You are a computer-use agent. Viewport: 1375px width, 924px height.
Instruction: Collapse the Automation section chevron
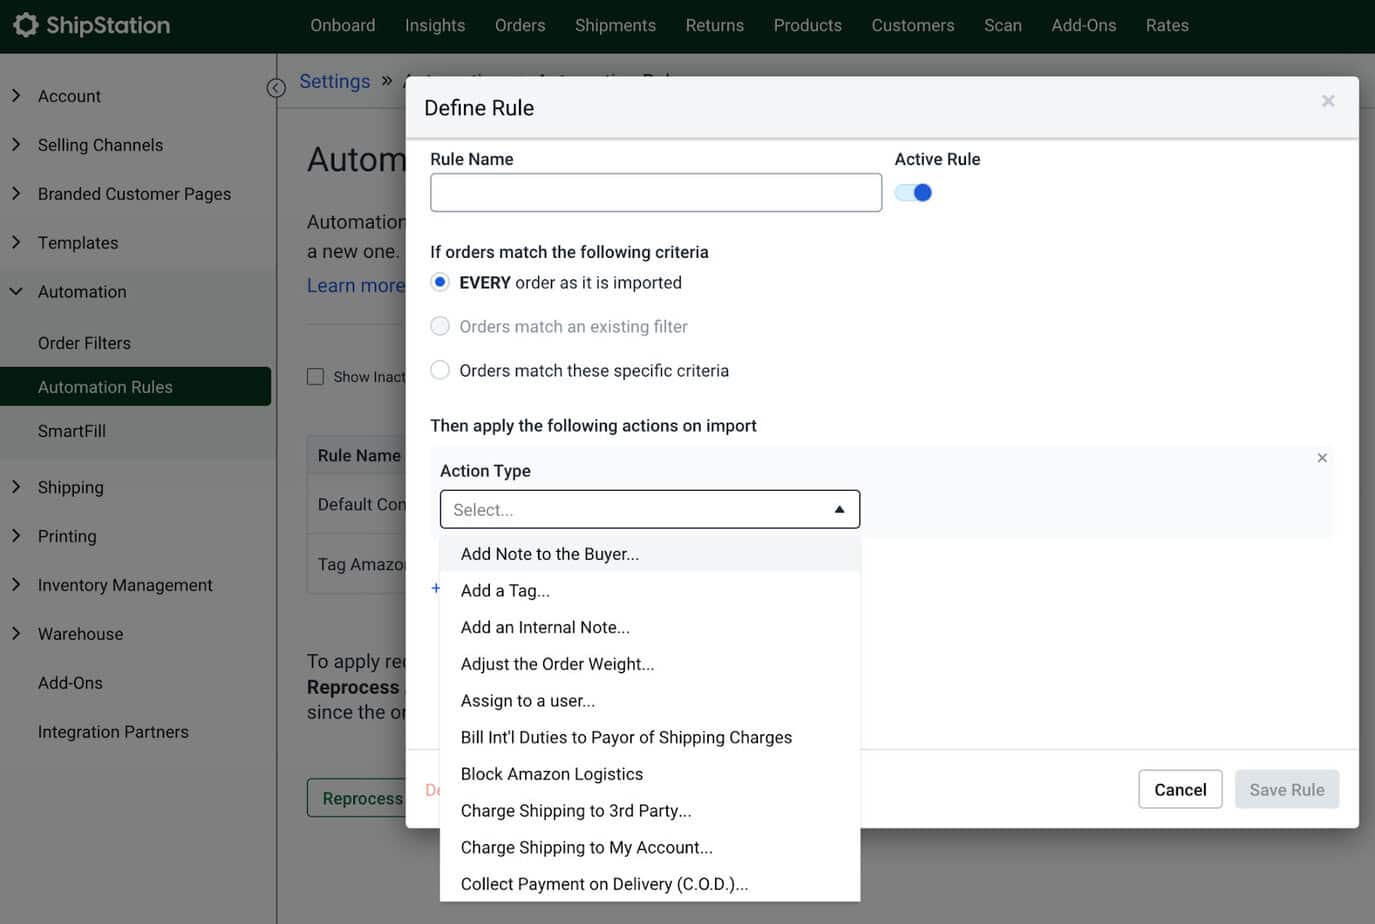click(16, 292)
